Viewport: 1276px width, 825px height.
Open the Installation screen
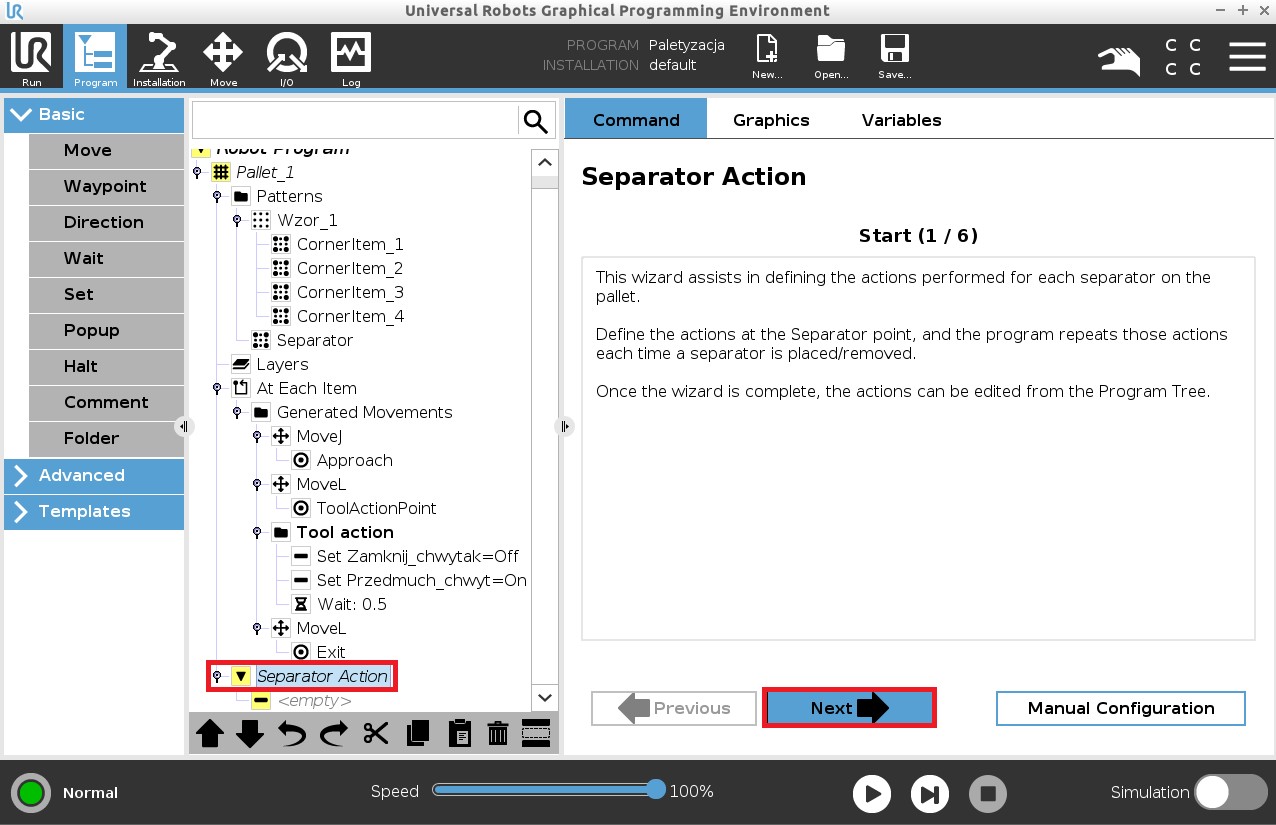pos(159,57)
